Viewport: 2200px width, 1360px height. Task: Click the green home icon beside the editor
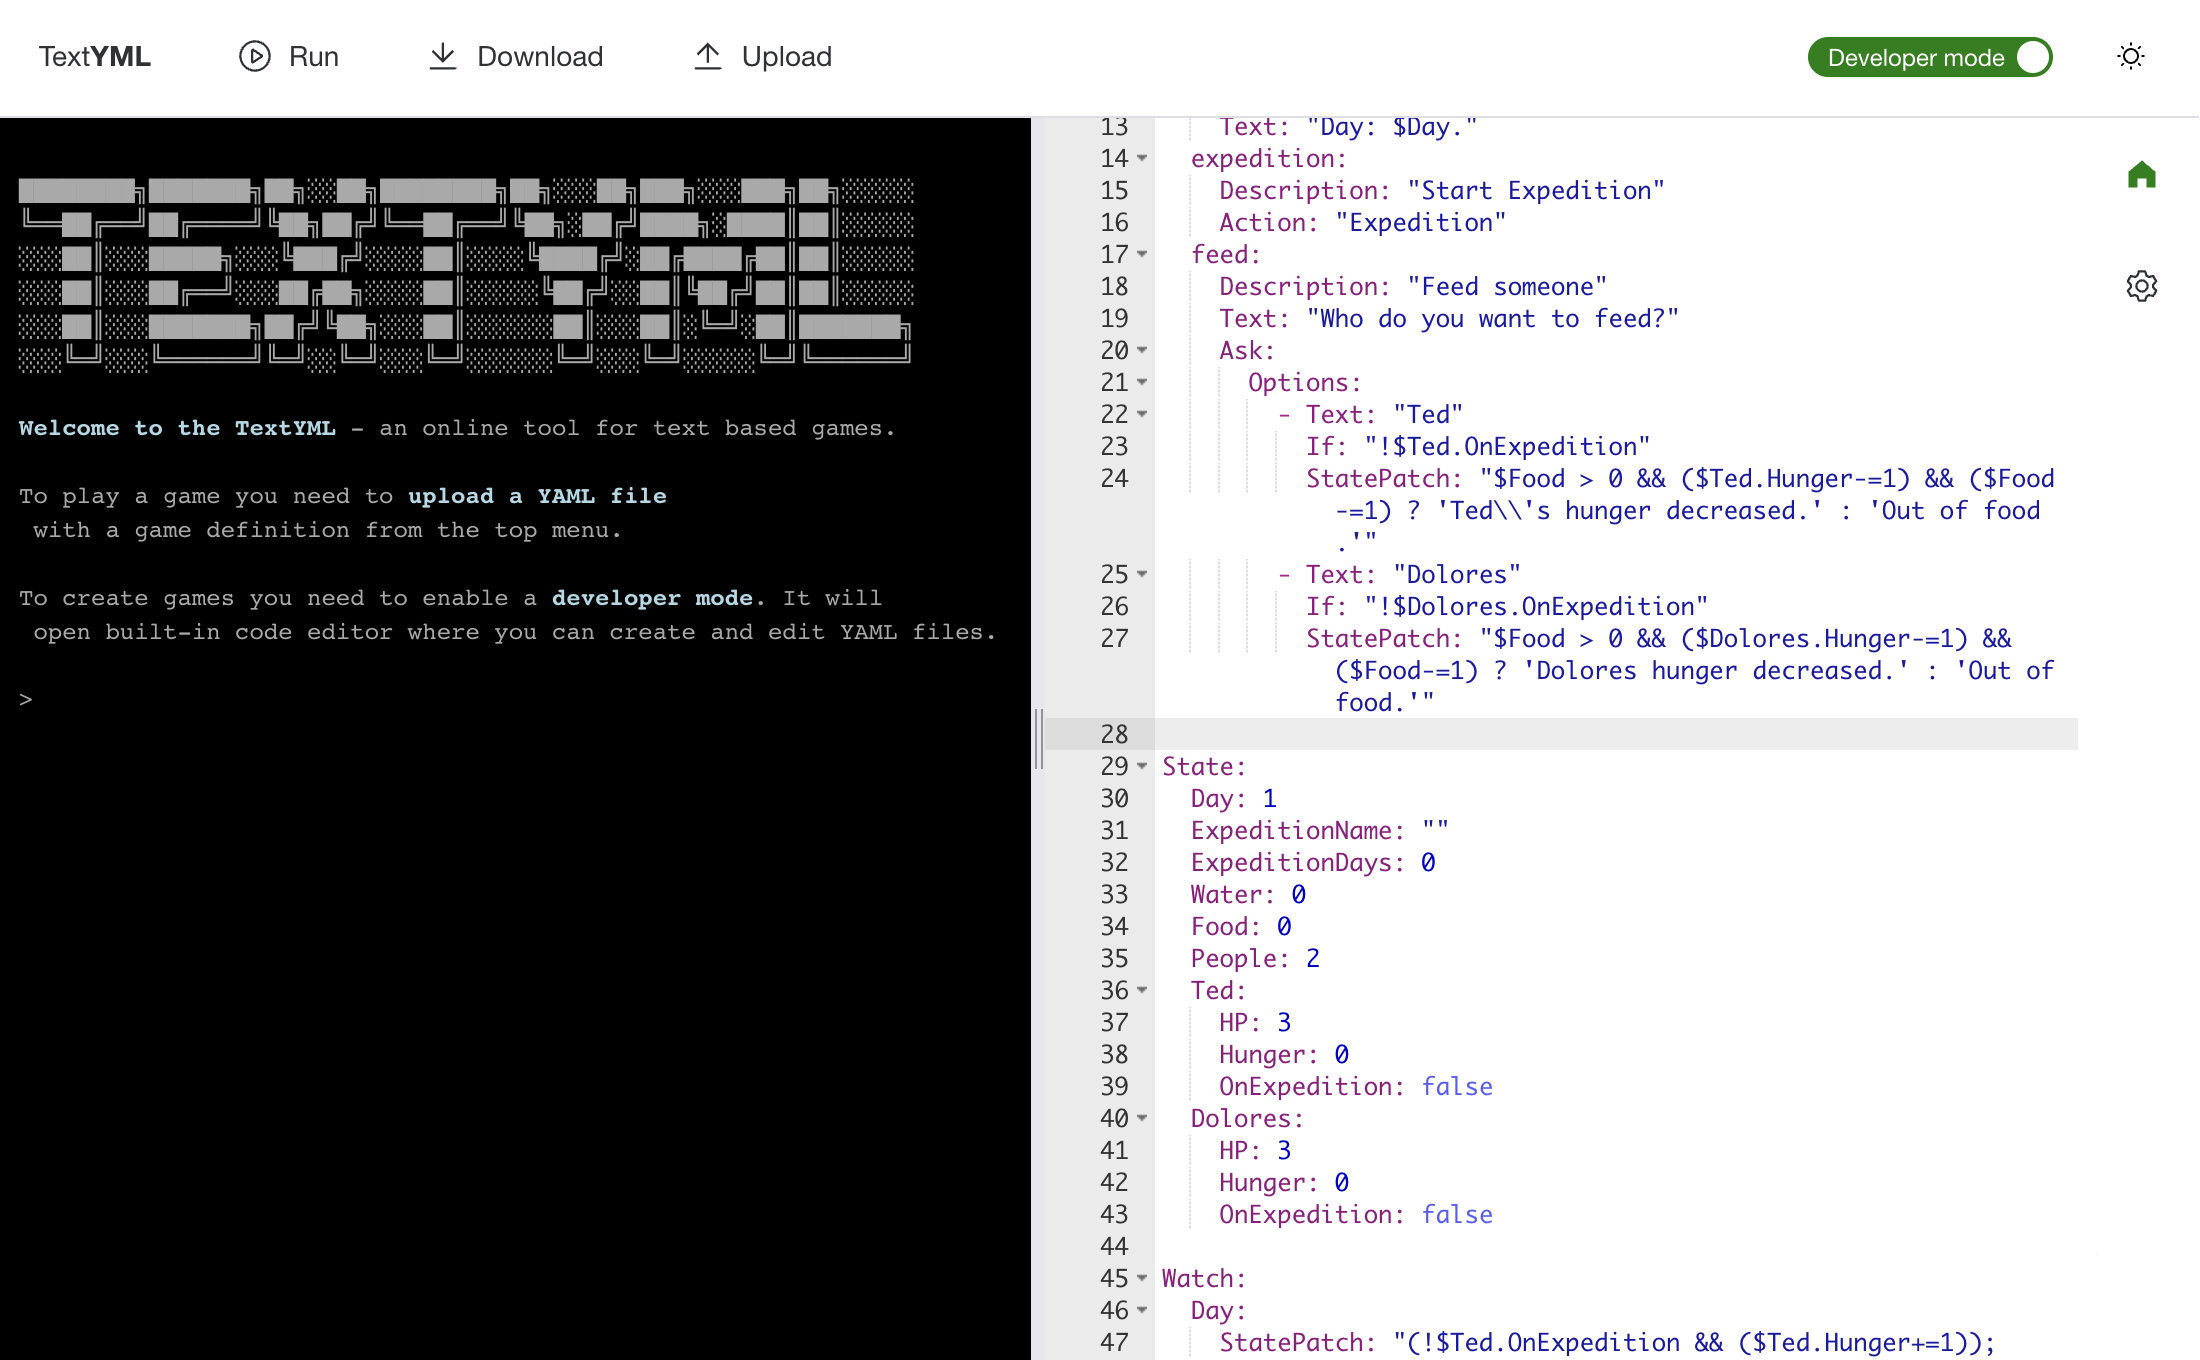(x=2141, y=176)
